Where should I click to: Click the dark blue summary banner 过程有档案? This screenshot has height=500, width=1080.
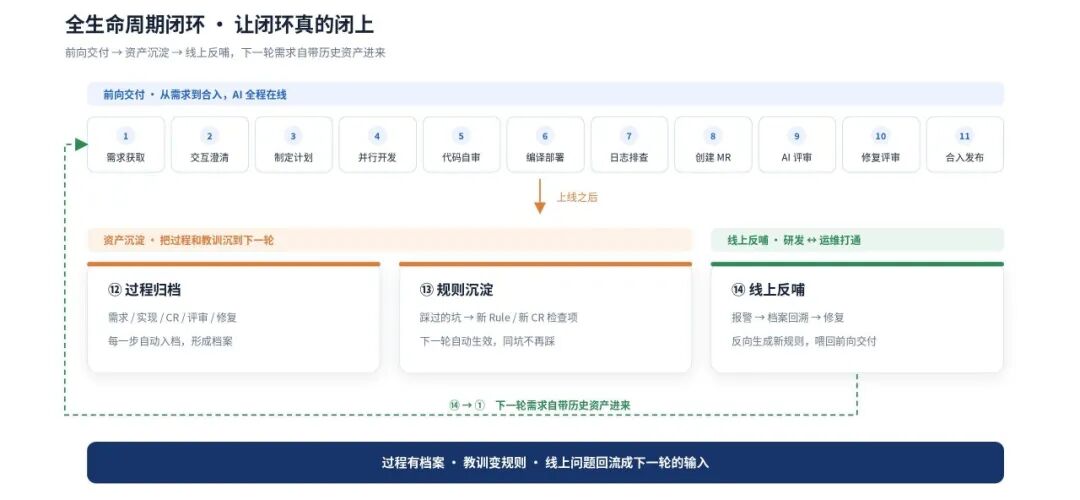point(546,463)
